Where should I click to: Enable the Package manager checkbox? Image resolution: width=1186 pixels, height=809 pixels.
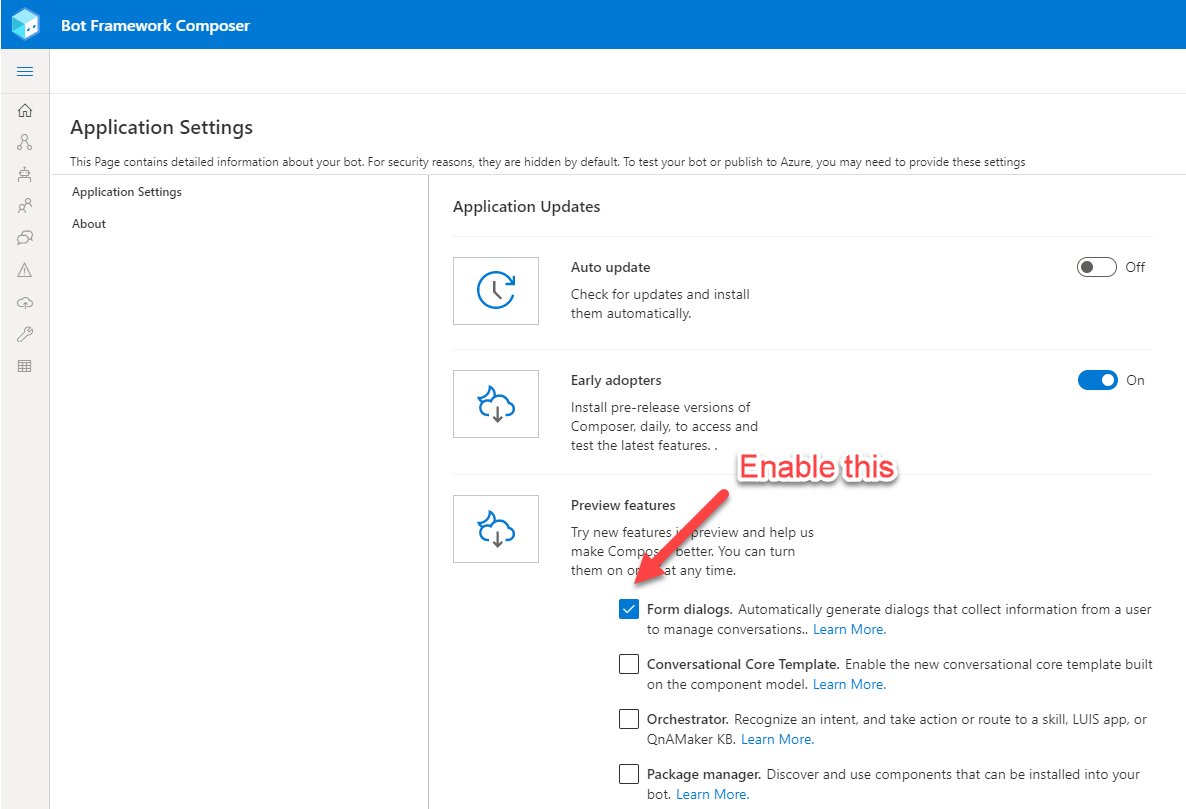(628, 774)
